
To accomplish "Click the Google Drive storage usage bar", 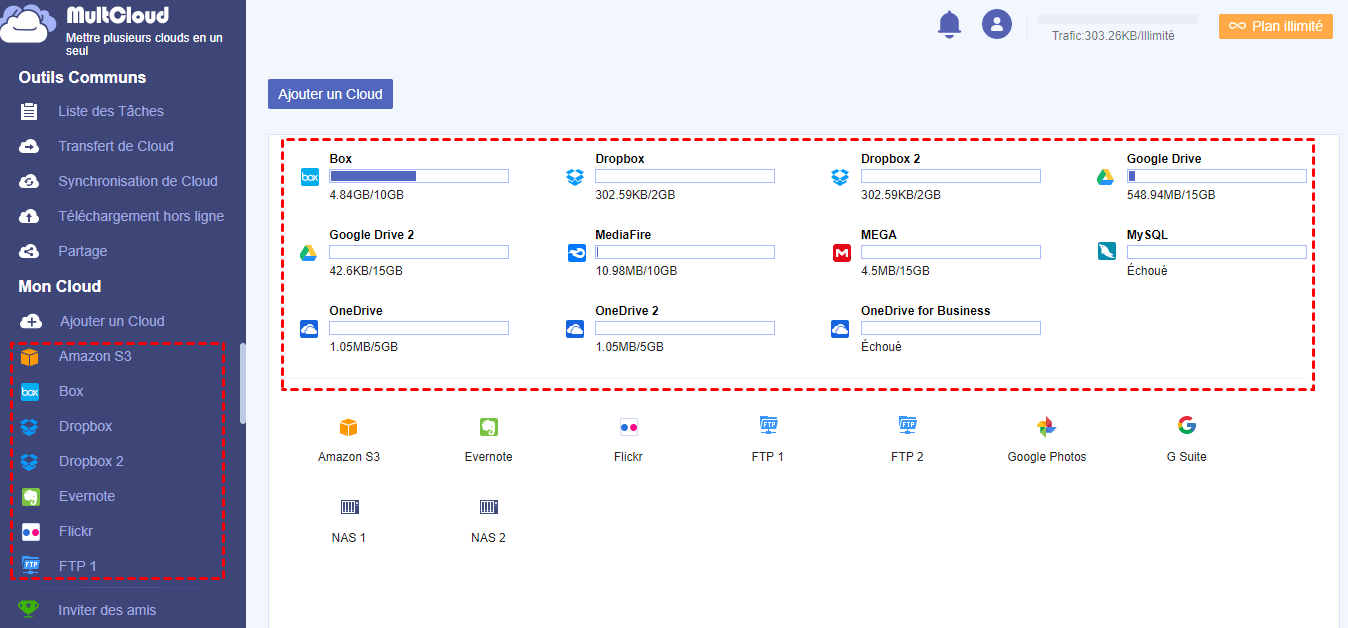I will pyautogui.click(x=1216, y=176).
